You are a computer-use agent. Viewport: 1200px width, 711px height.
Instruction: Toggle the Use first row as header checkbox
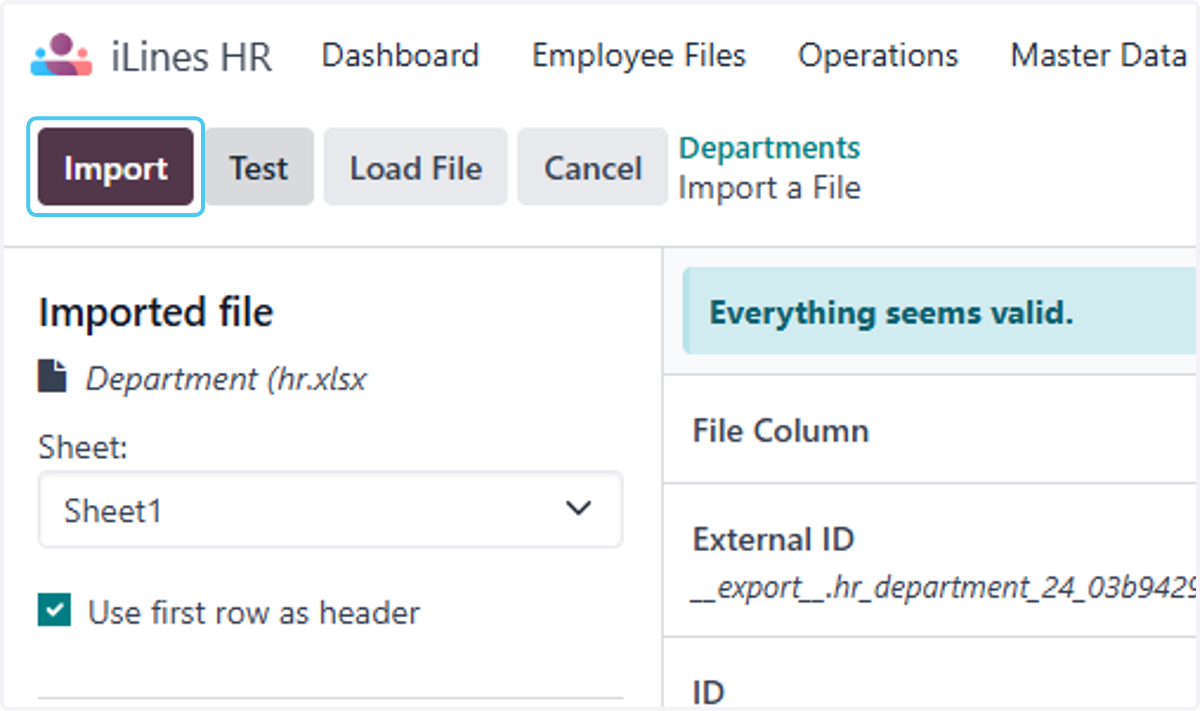point(54,610)
